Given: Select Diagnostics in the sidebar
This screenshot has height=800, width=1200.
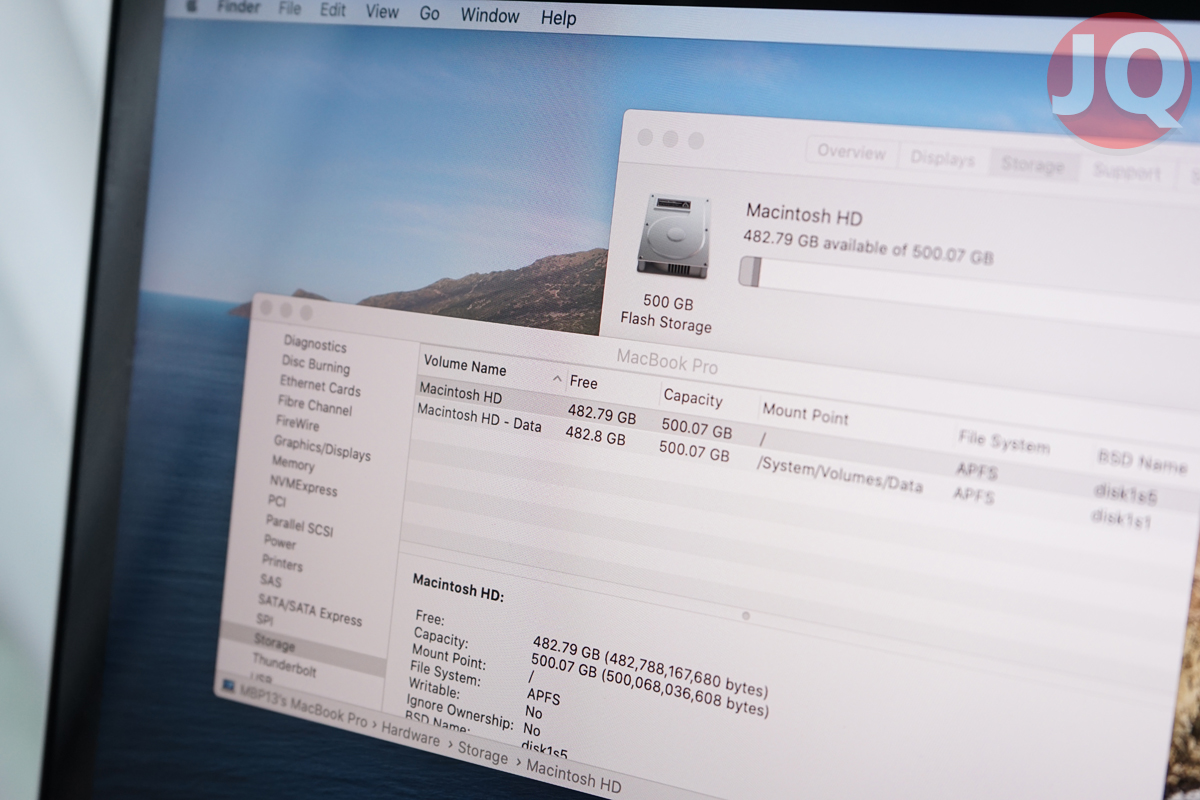Looking at the screenshot, I should [315, 345].
